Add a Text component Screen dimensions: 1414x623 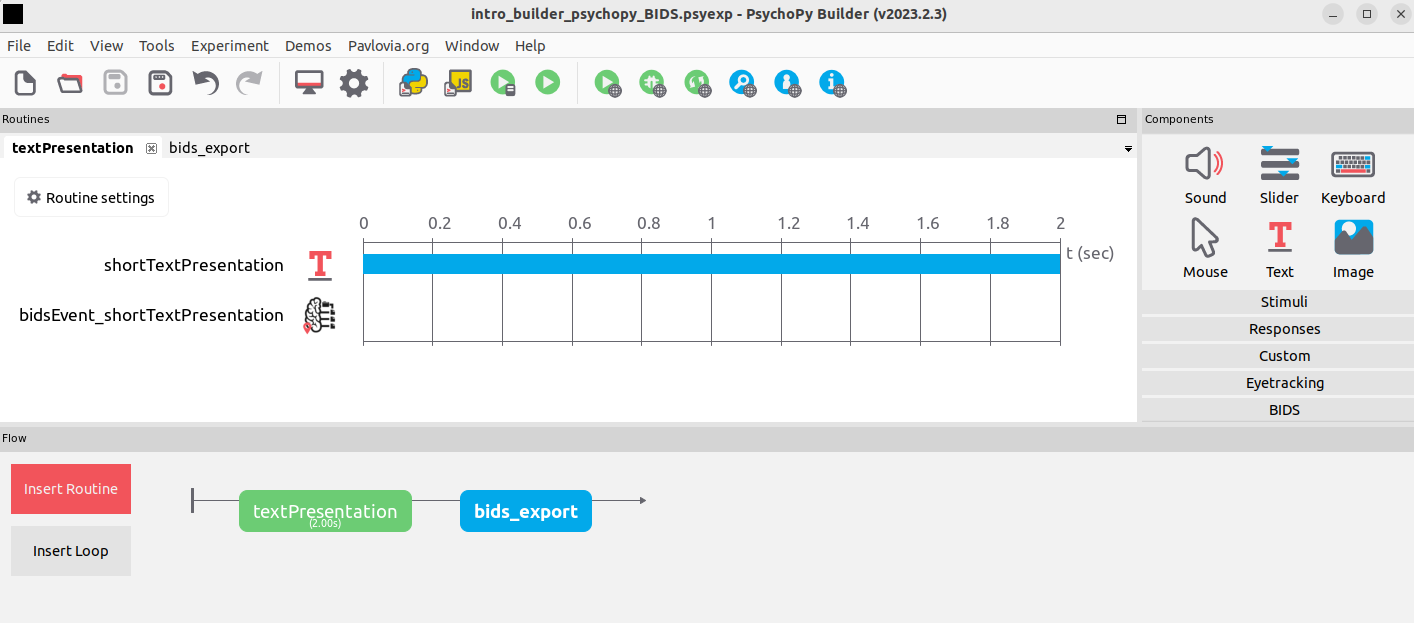click(1279, 249)
